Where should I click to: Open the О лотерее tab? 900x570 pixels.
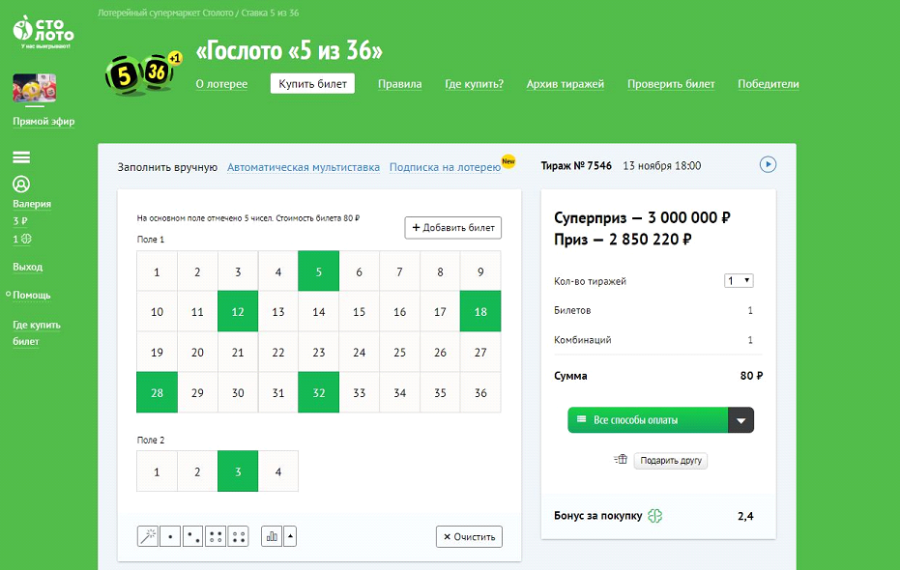tap(222, 84)
